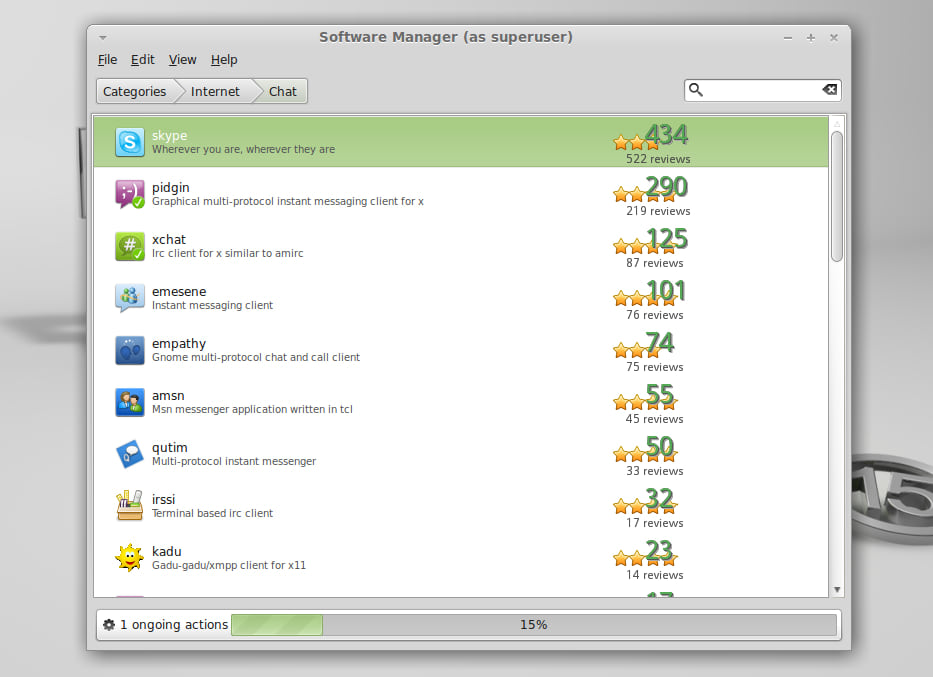933x677 pixels.
Task: Focus the search input field
Action: click(762, 90)
